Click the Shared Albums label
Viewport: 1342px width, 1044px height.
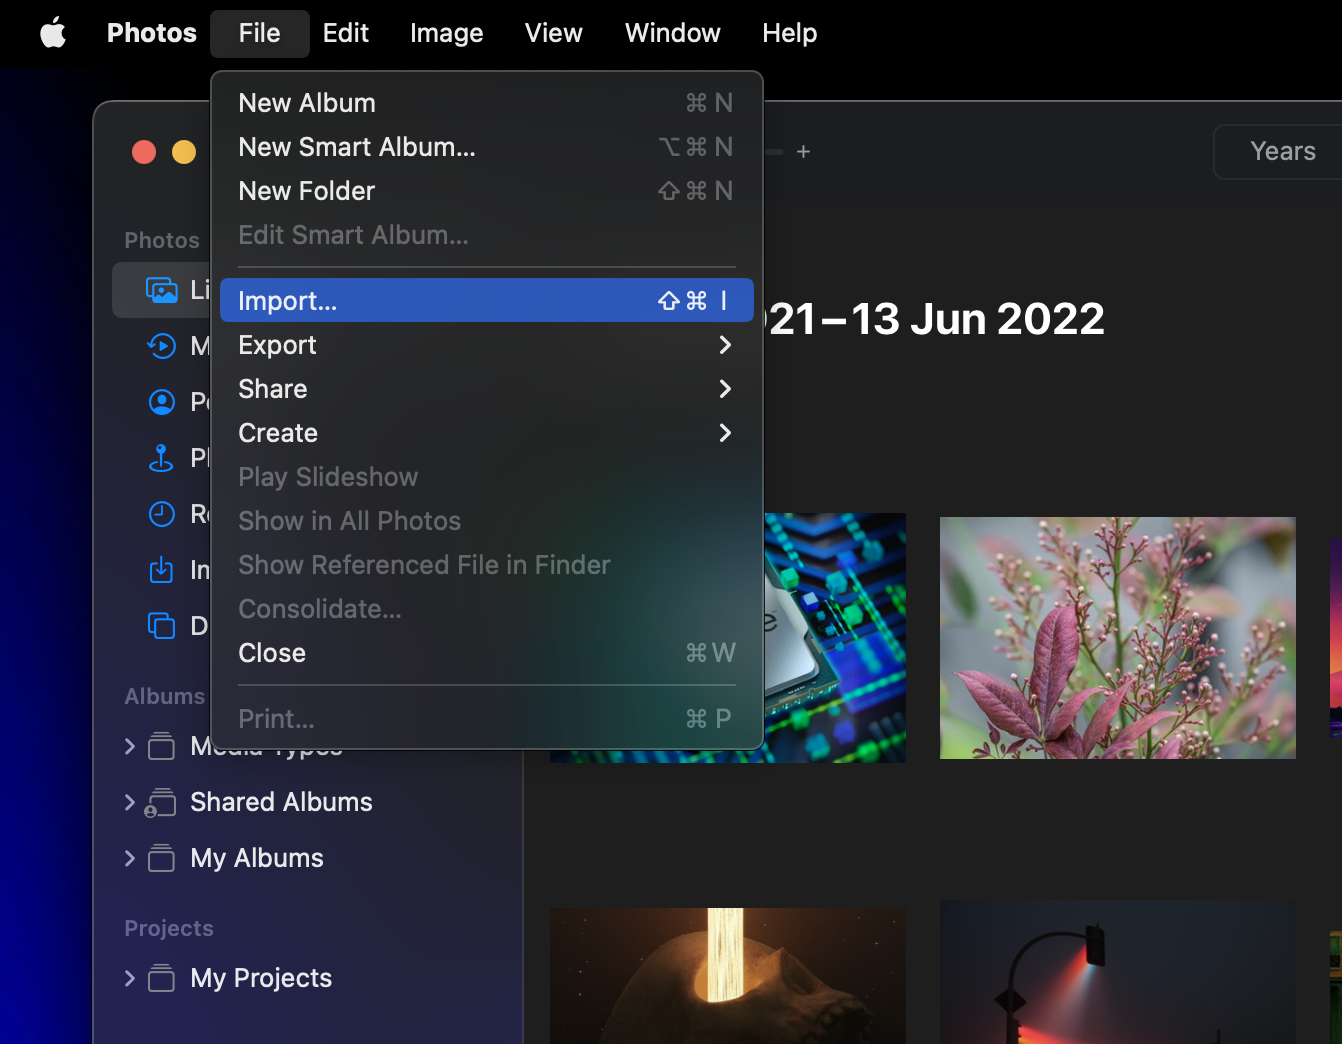[x=281, y=802]
